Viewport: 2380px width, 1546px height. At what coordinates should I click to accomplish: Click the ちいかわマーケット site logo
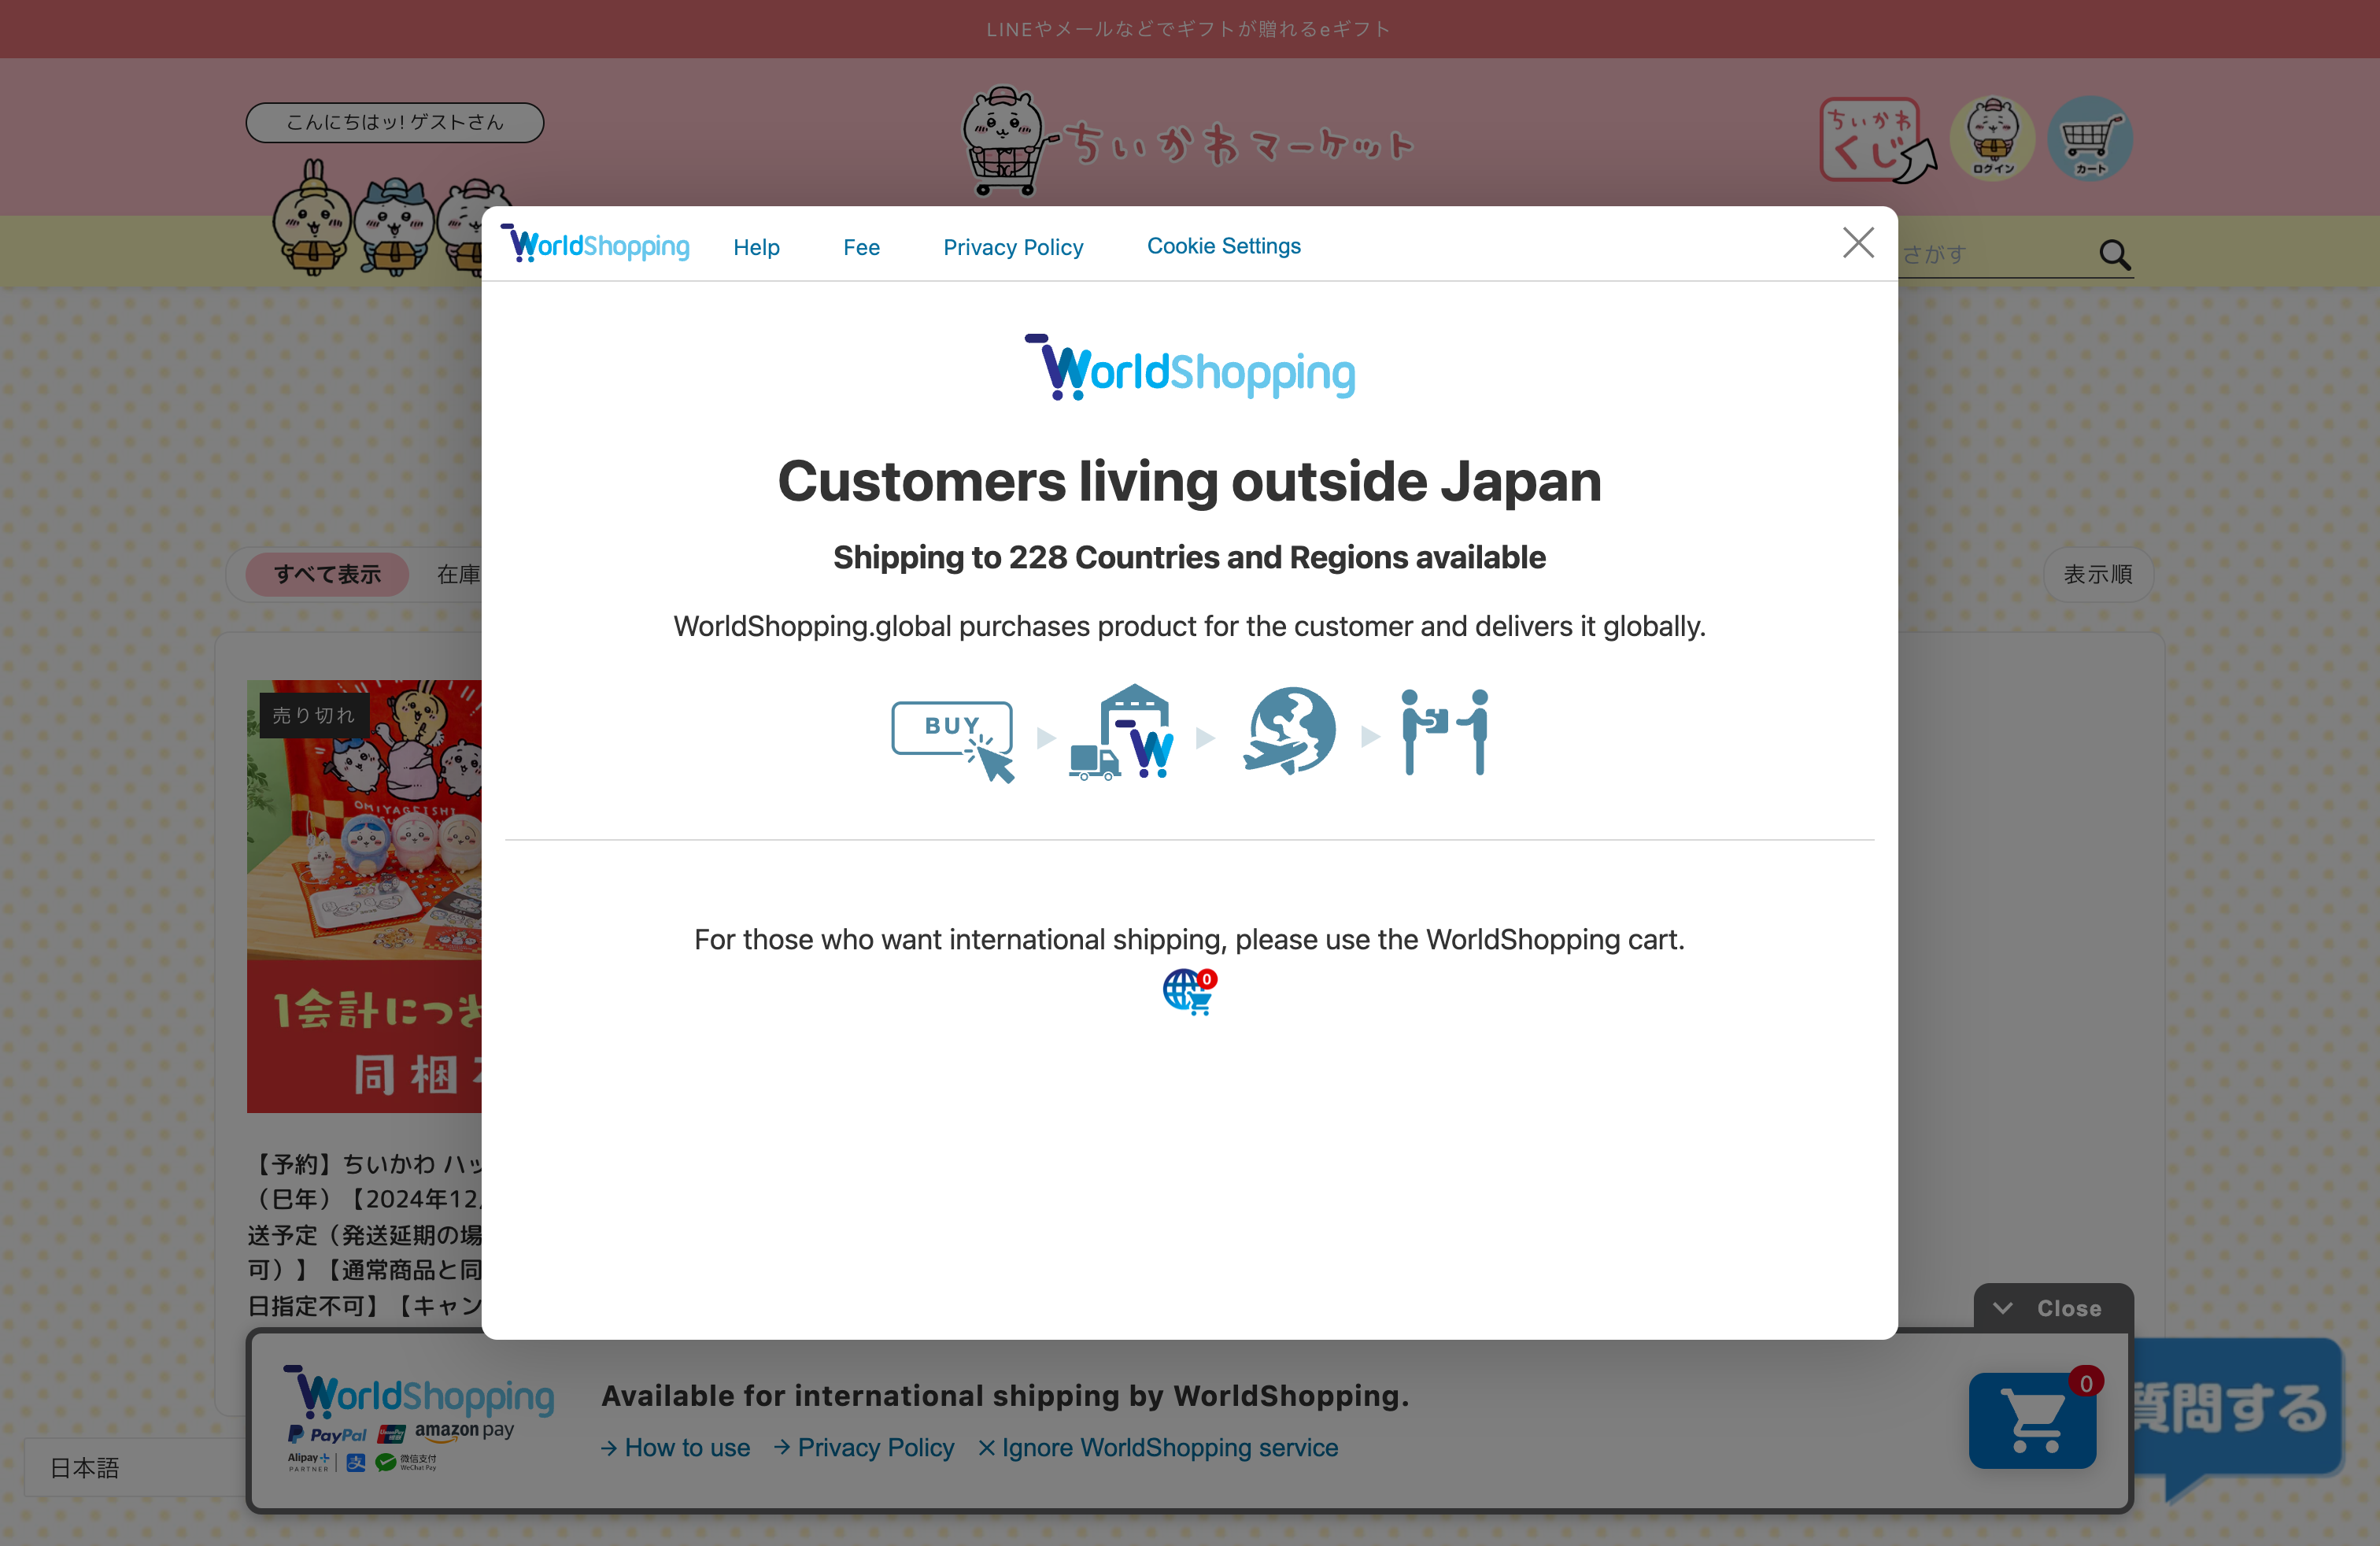1187,141
